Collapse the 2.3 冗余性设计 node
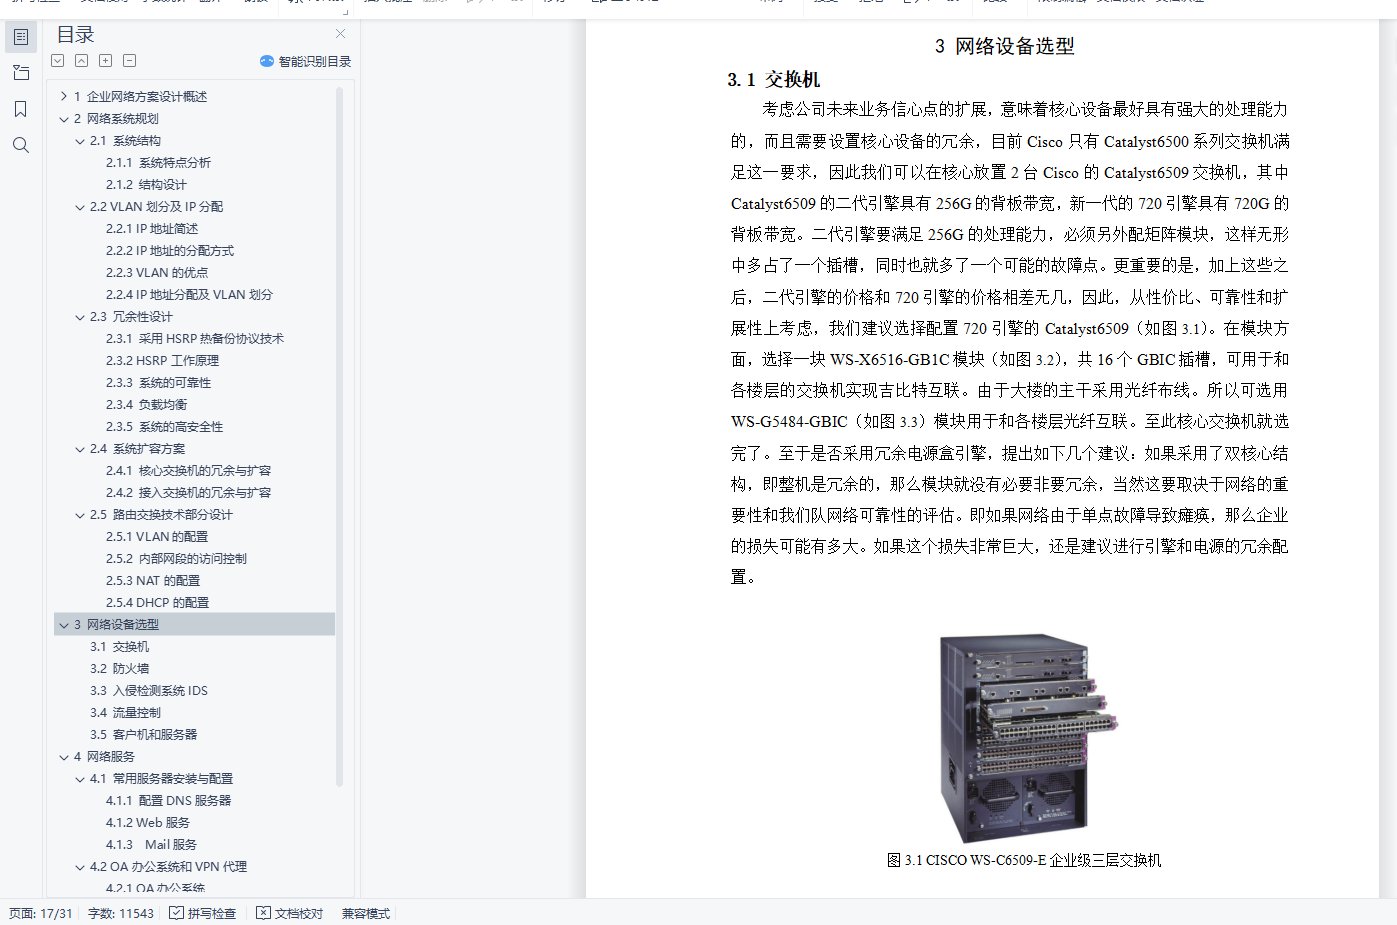The width and height of the screenshot is (1397, 925). [x=80, y=317]
